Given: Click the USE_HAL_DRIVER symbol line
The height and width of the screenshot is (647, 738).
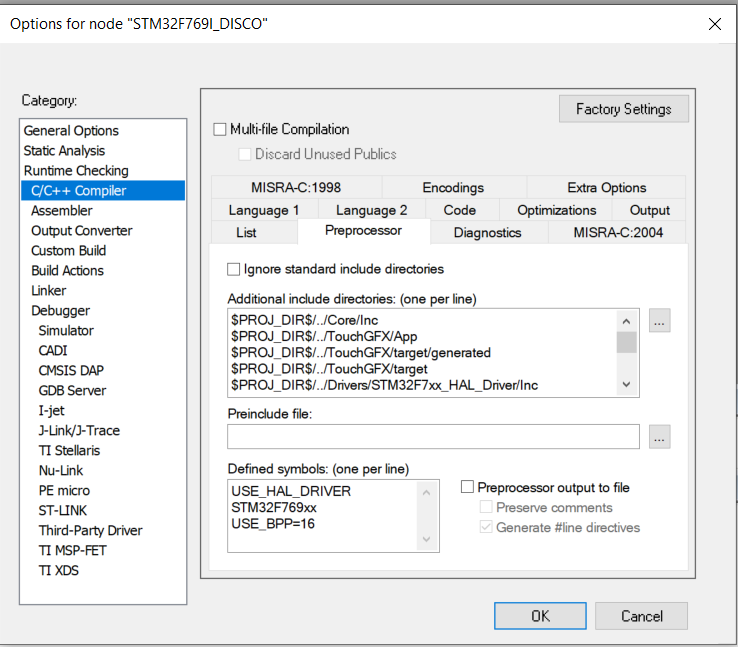Looking at the screenshot, I should pos(291,491).
